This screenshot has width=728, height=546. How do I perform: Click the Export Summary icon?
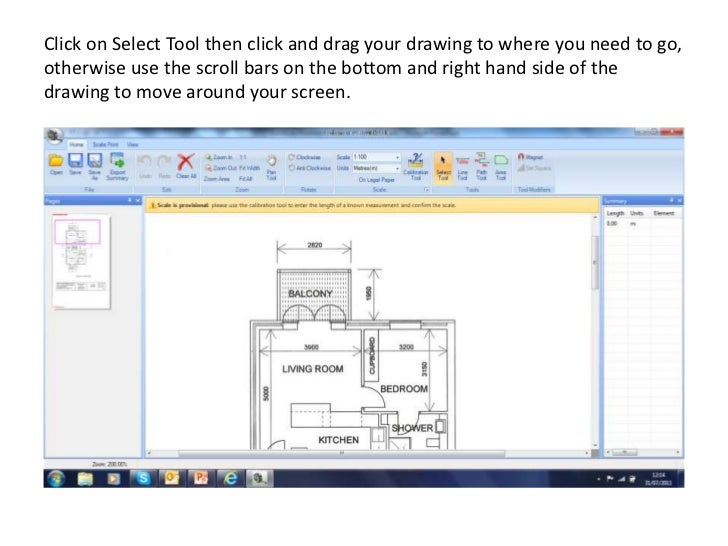tap(117, 160)
